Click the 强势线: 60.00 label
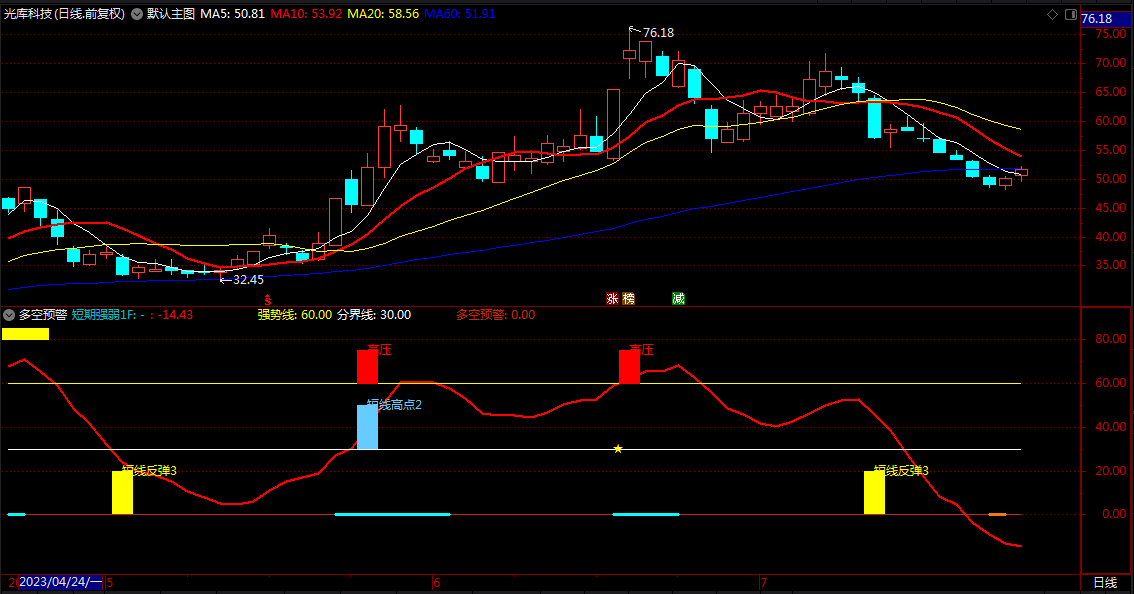 click(295, 315)
